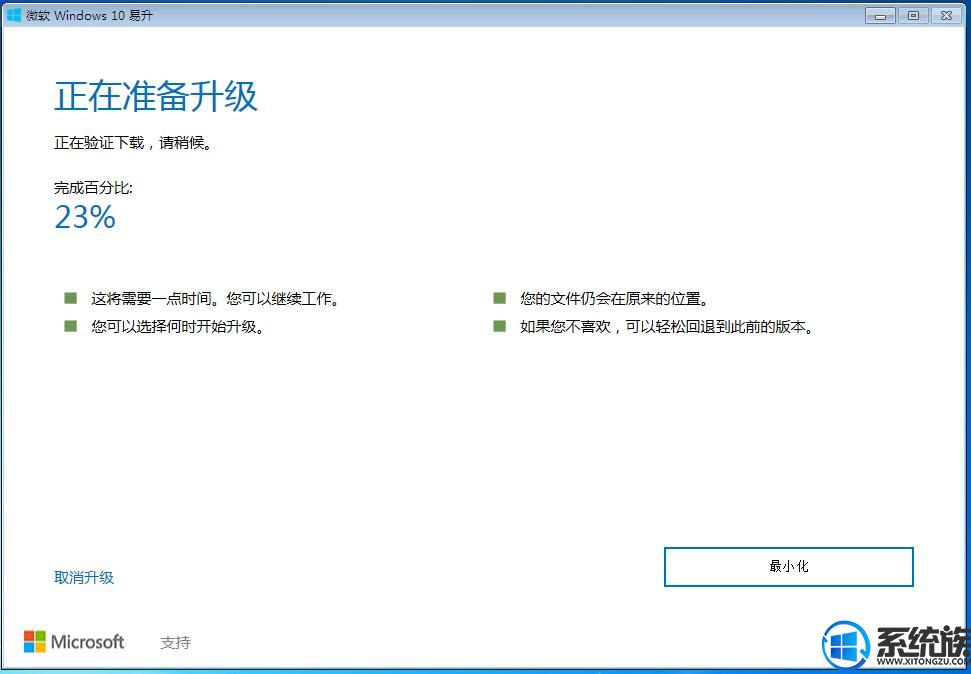Click the Windows logo in title bar
Image resolution: width=971 pixels, height=674 pixels.
(13, 15)
